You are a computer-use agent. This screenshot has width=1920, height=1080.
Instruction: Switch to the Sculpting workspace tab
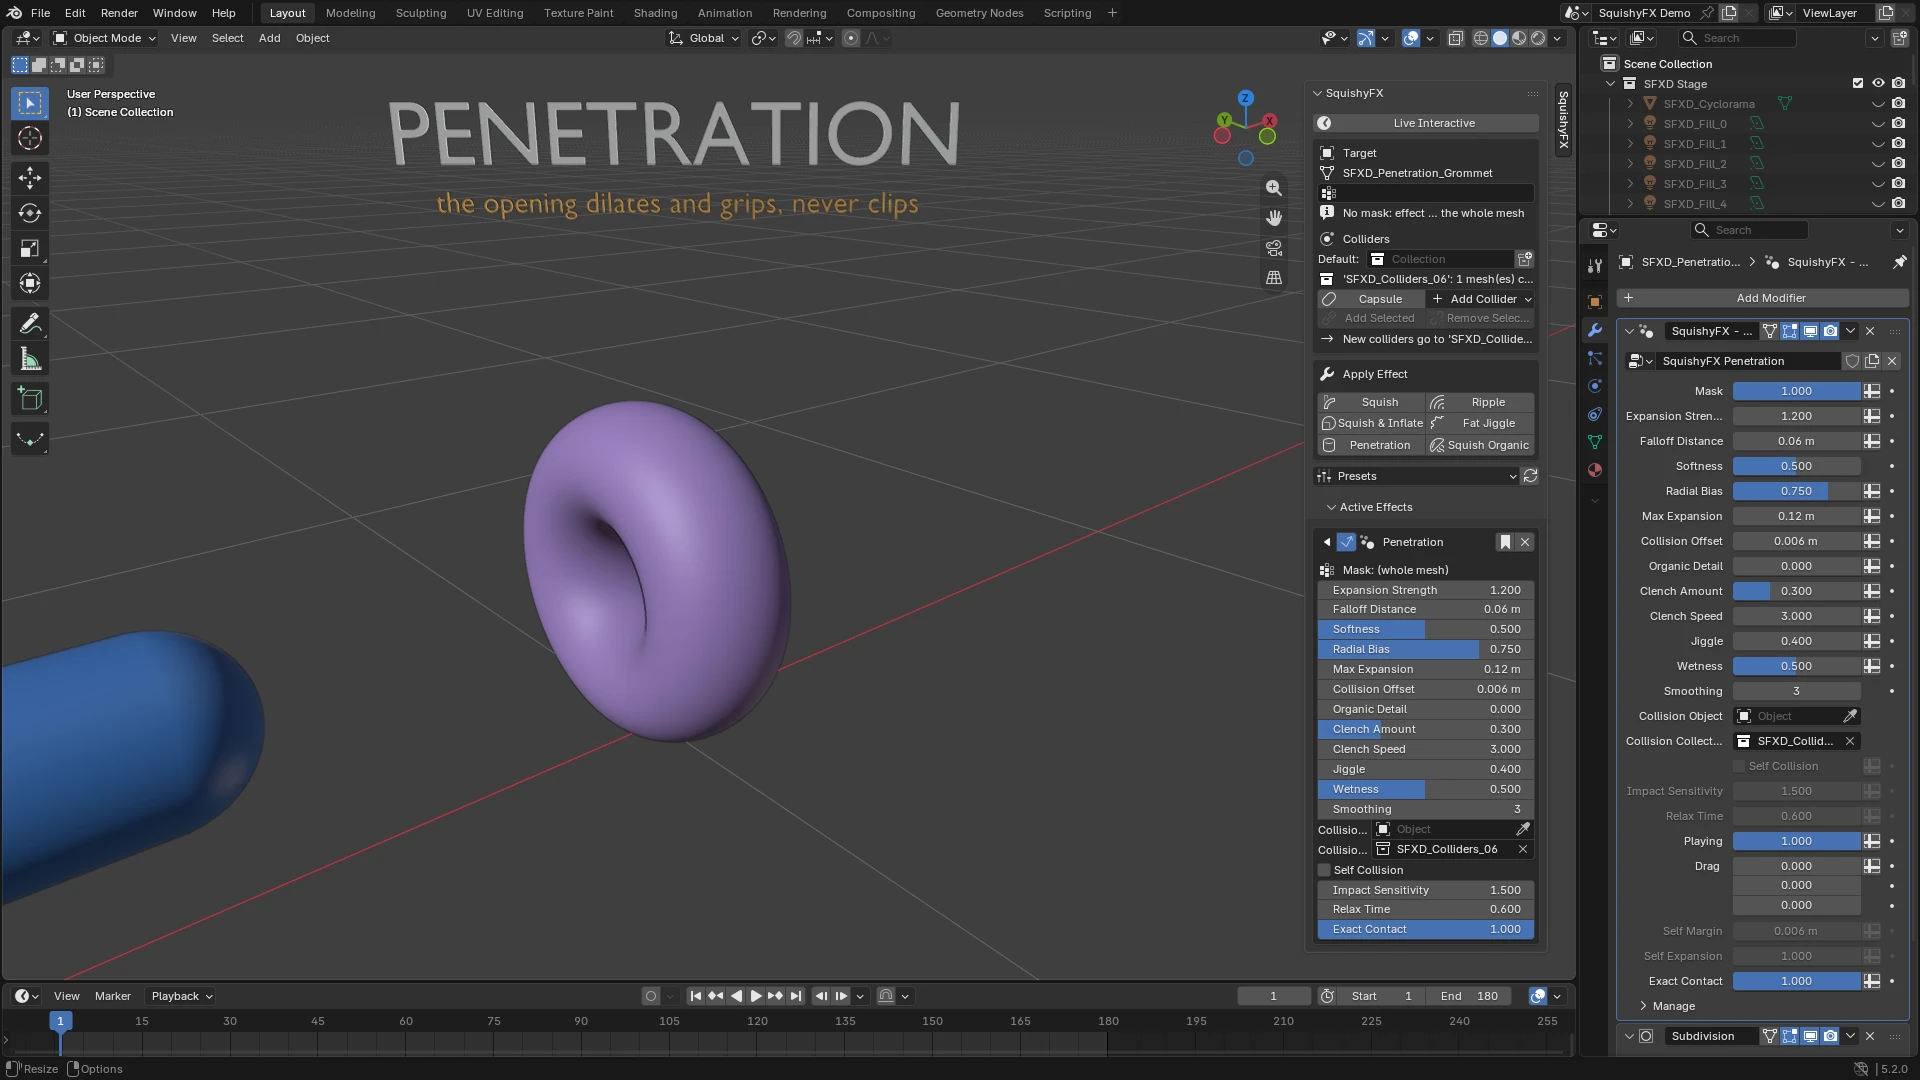point(420,13)
